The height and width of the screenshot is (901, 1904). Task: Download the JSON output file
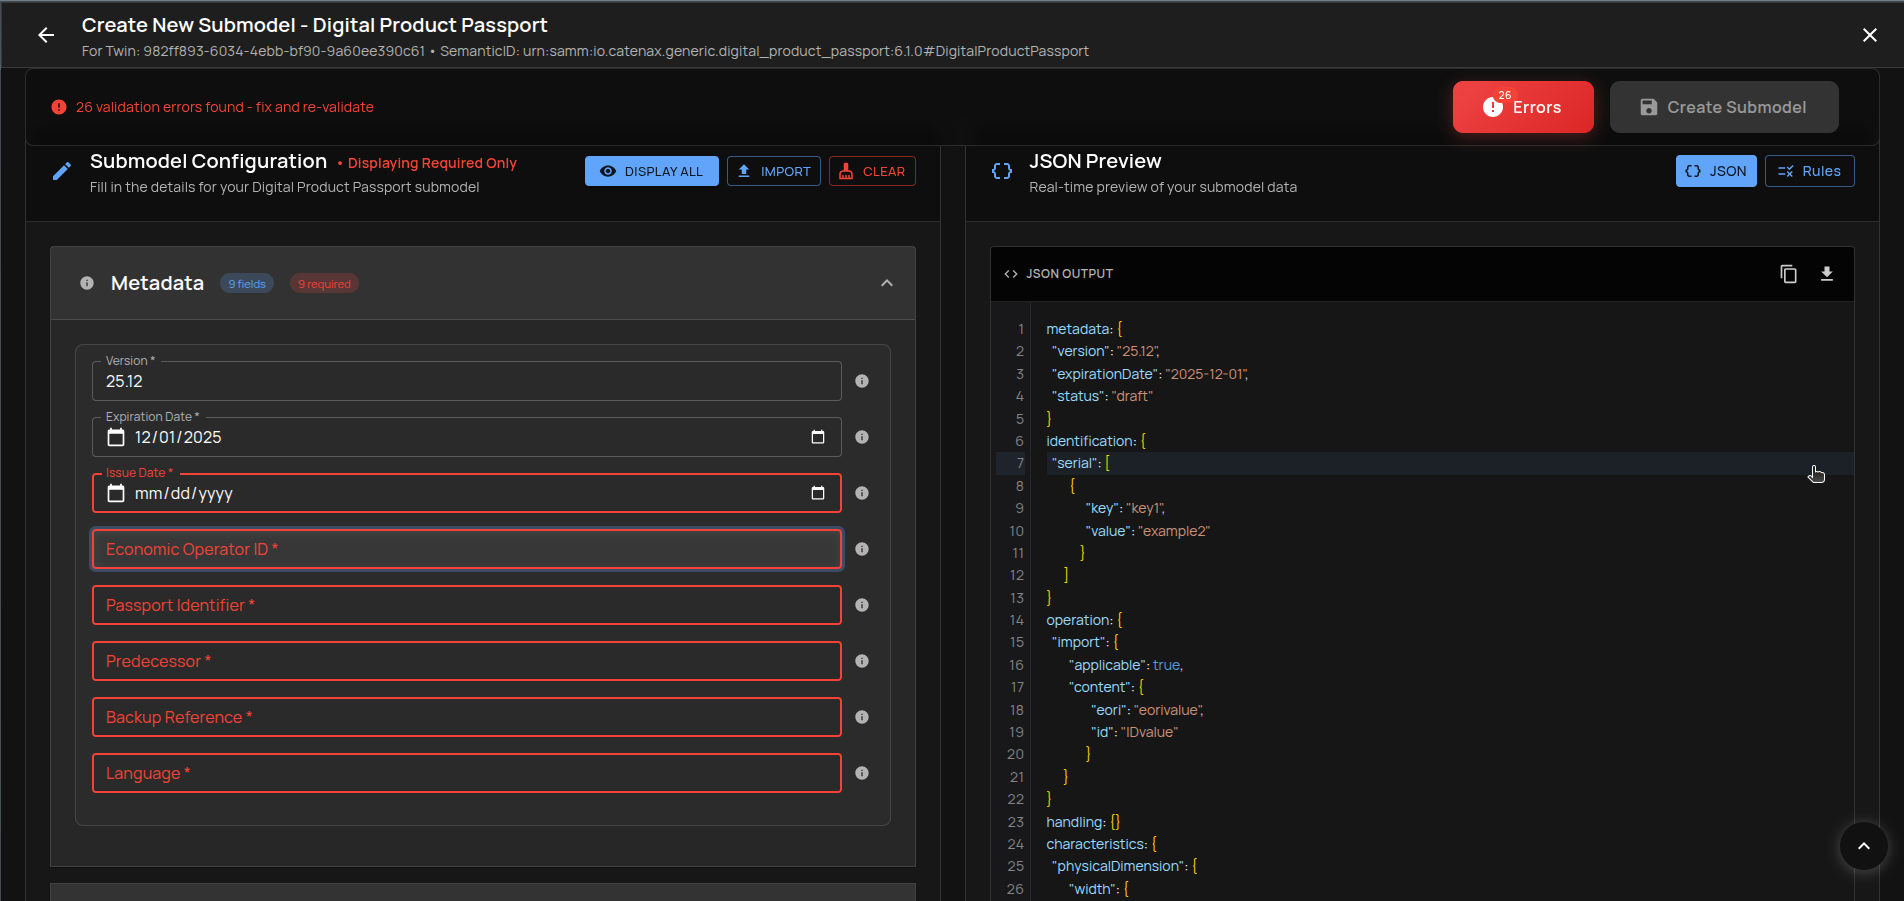[1826, 274]
